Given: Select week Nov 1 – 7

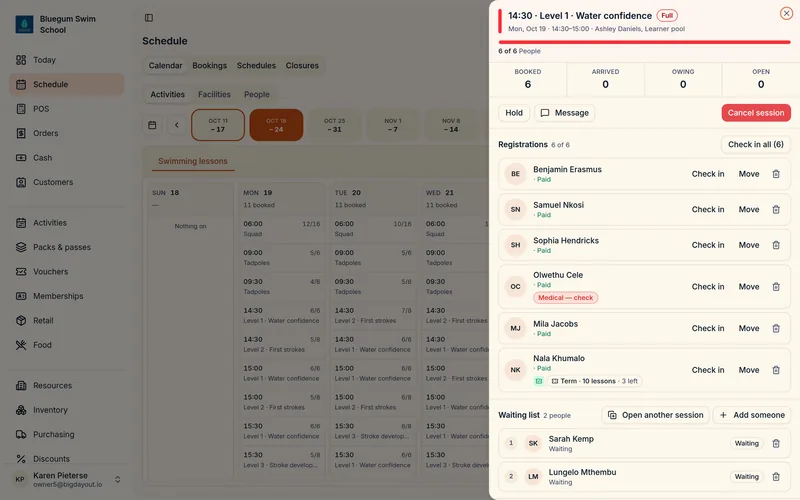Looking at the screenshot, I should pyautogui.click(x=392, y=125).
